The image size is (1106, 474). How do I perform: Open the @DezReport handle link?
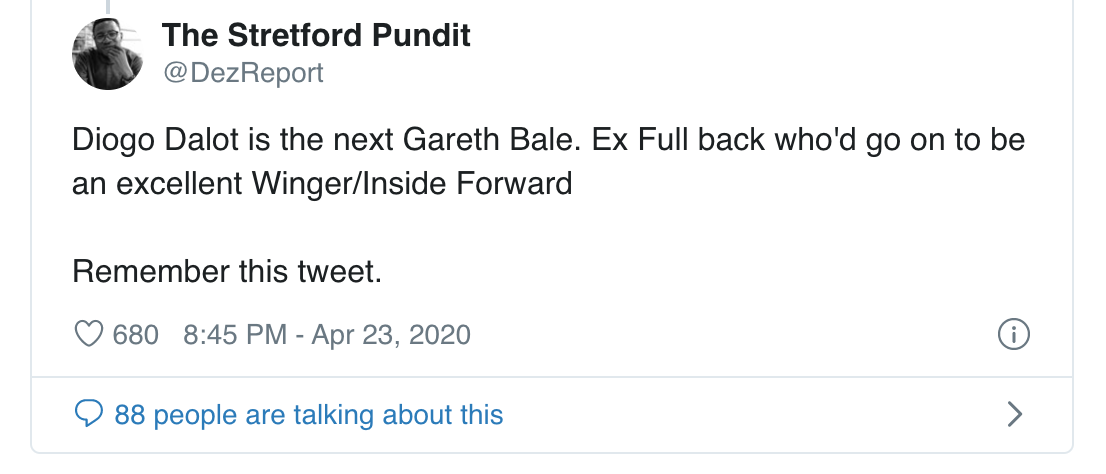pyautogui.click(x=243, y=73)
